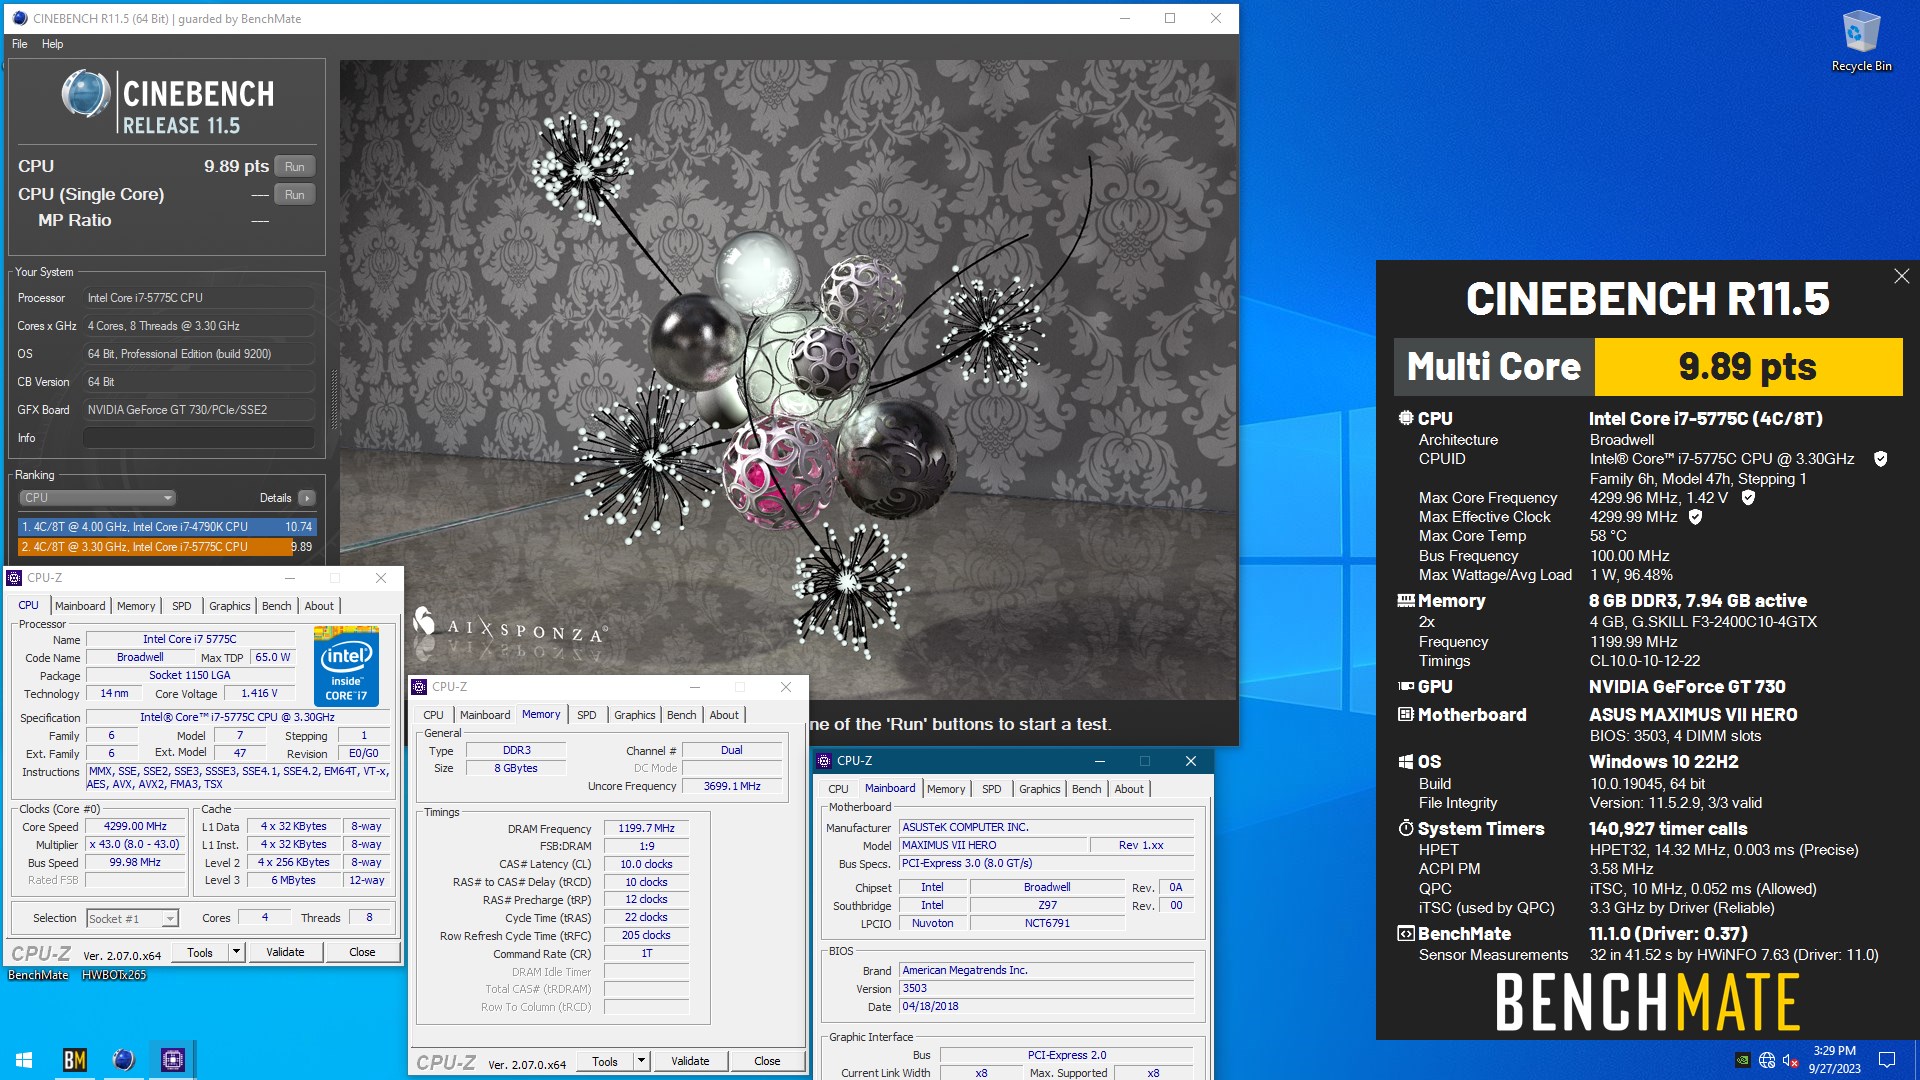
Task: Click the Details arrow in Ranking
Action: tap(307, 498)
